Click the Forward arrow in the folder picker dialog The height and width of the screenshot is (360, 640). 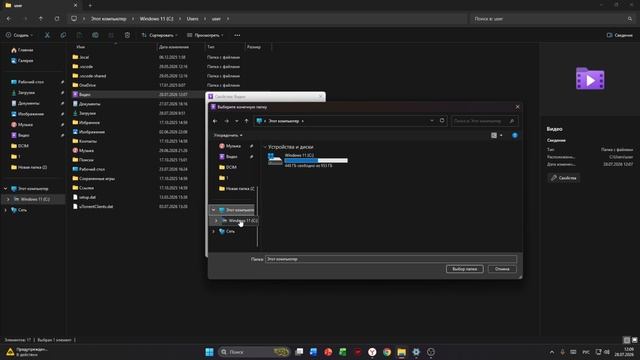coord(227,121)
